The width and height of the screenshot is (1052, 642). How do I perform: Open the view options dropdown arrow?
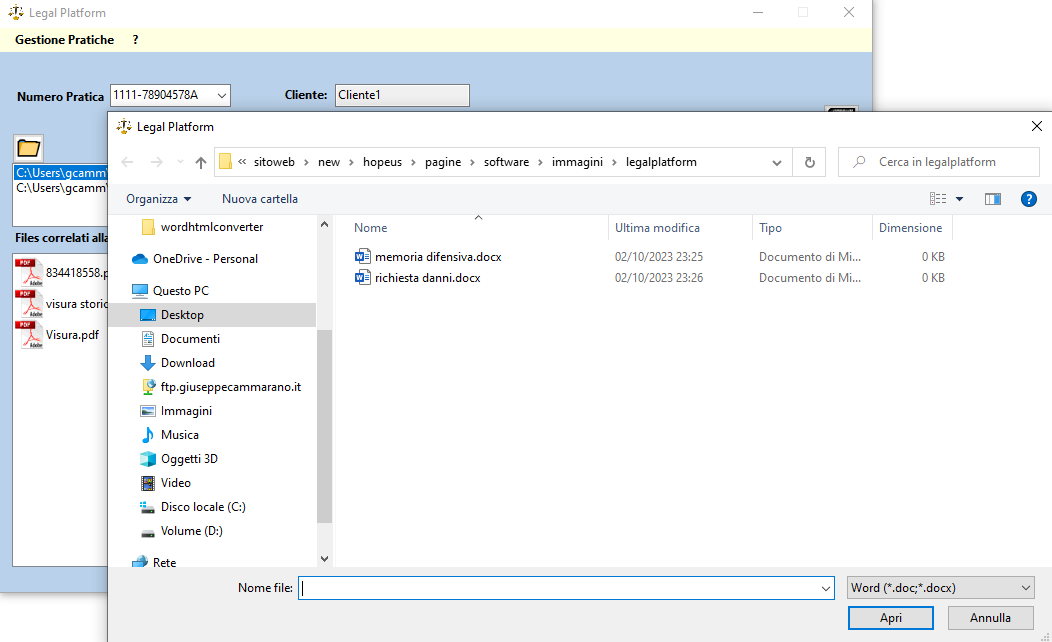point(960,199)
